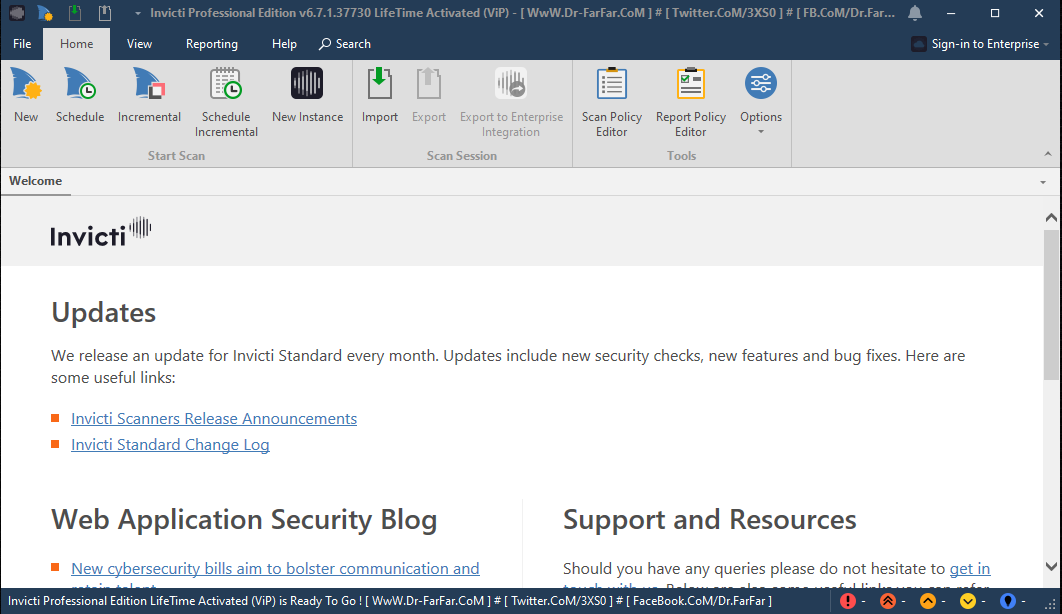
Task: Open the document tab list dropdown arrow
Action: click(1043, 182)
